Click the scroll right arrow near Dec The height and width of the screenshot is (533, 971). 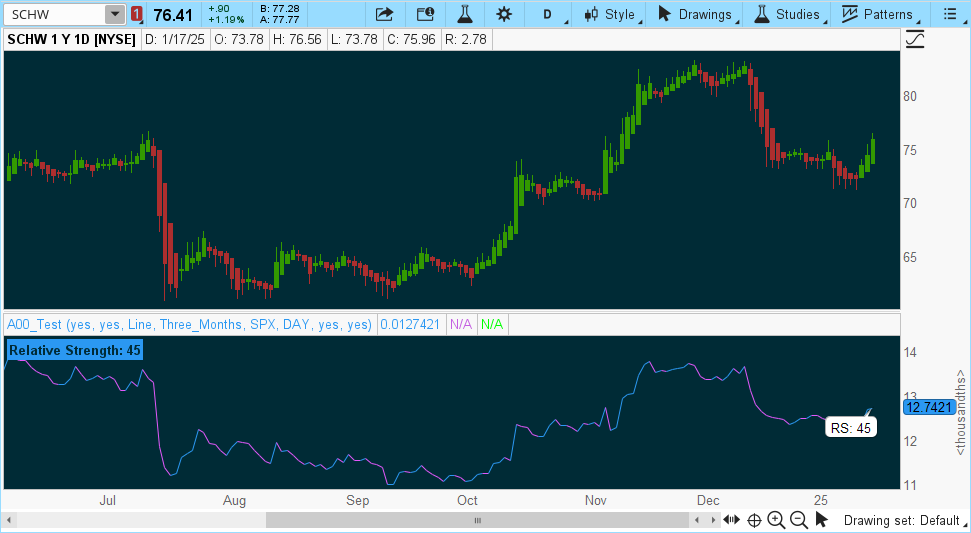point(713,520)
